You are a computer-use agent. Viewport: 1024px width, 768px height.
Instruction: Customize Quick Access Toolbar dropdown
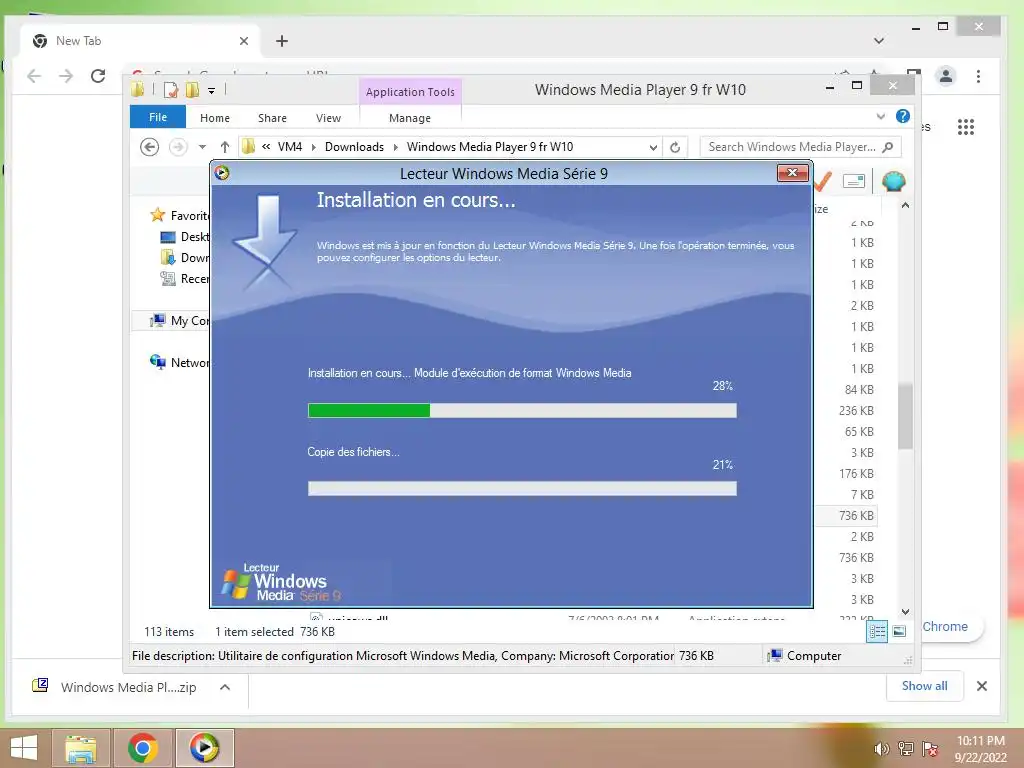212,91
